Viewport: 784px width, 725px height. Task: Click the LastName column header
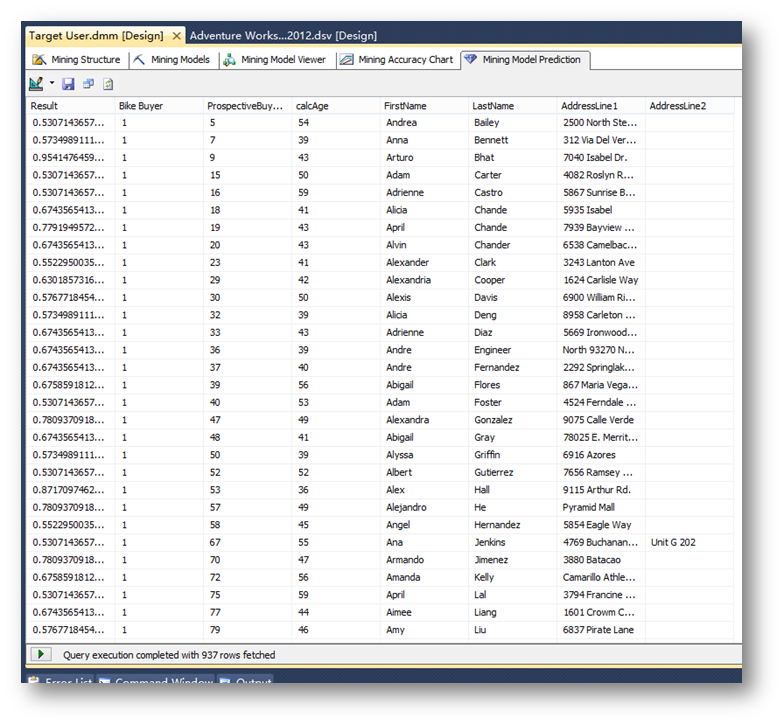pos(493,105)
